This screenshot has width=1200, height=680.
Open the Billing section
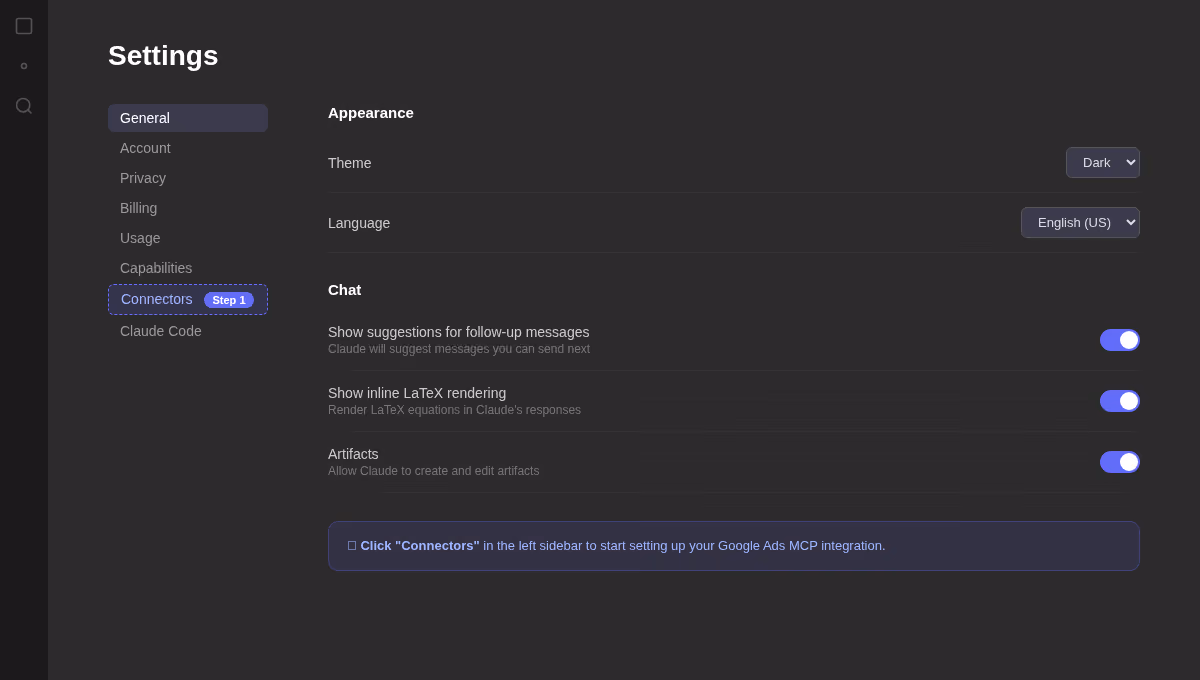tap(188, 208)
